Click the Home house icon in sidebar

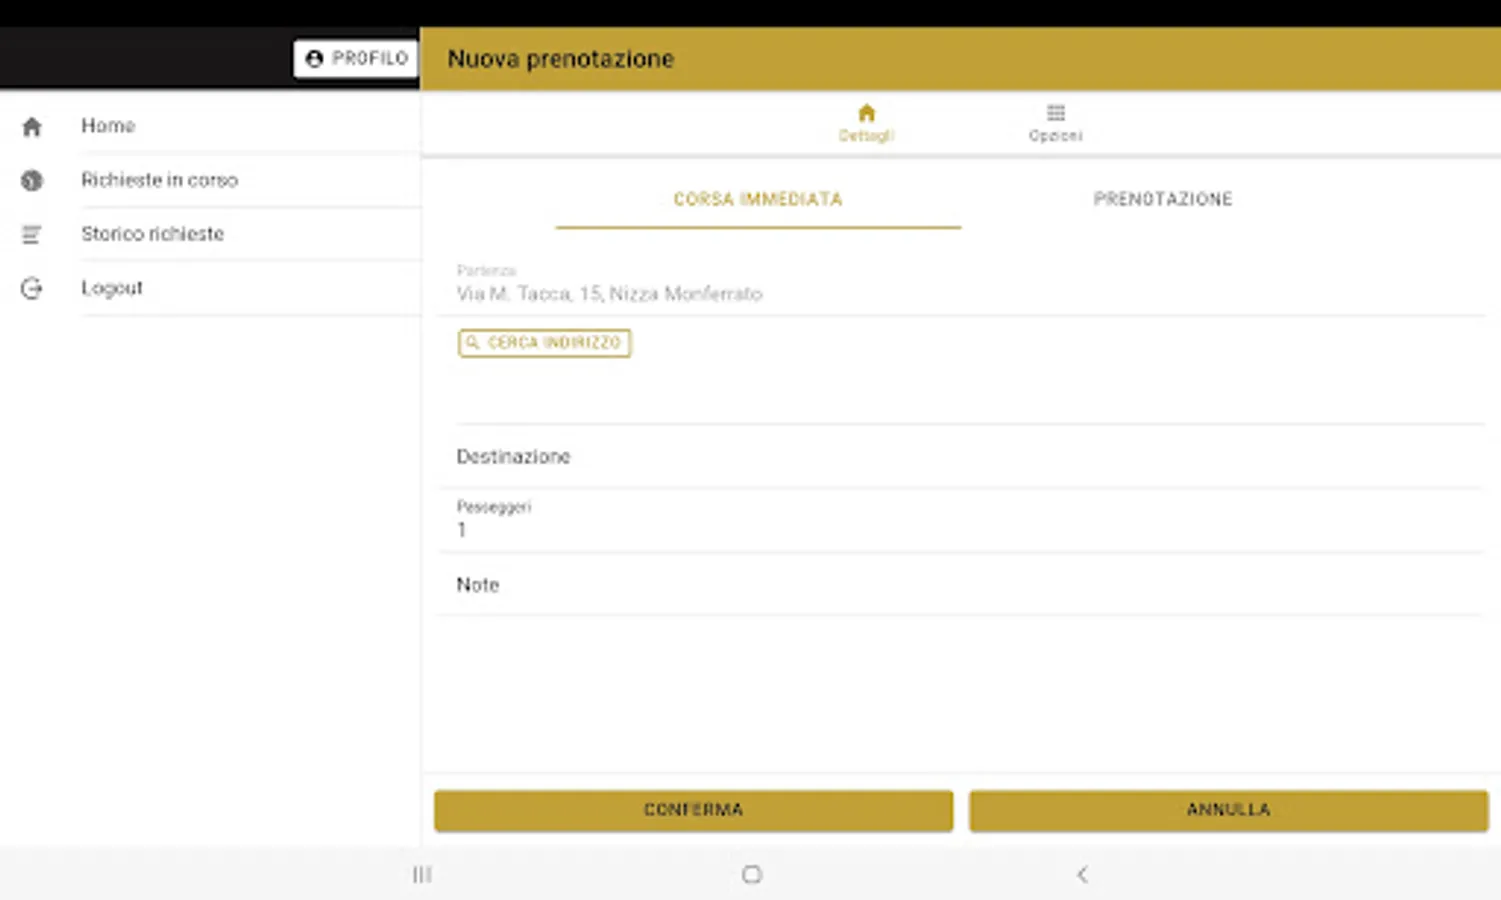click(32, 127)
